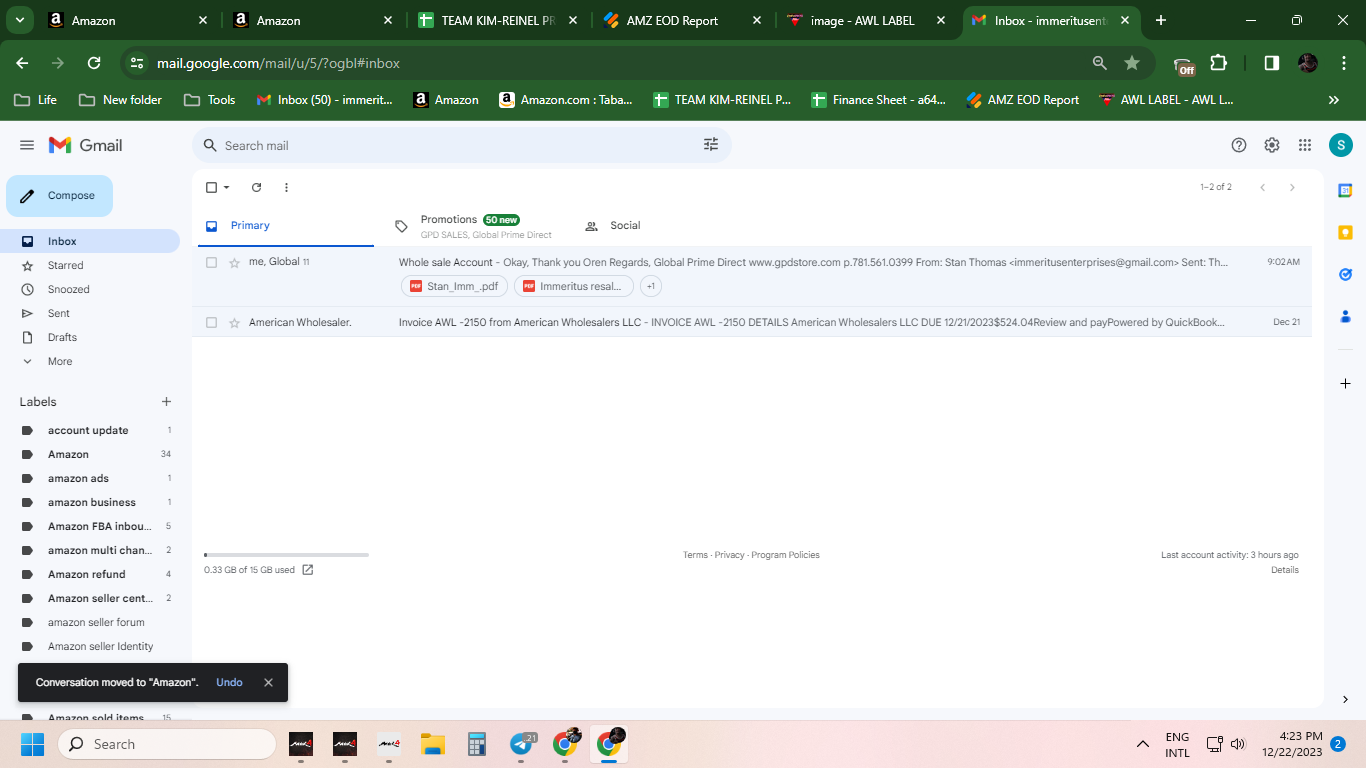The width and height of the screenshot is (1366, 768).
Task: Bookmark this tab star icon in address bar
Action: click(1132, 63)
